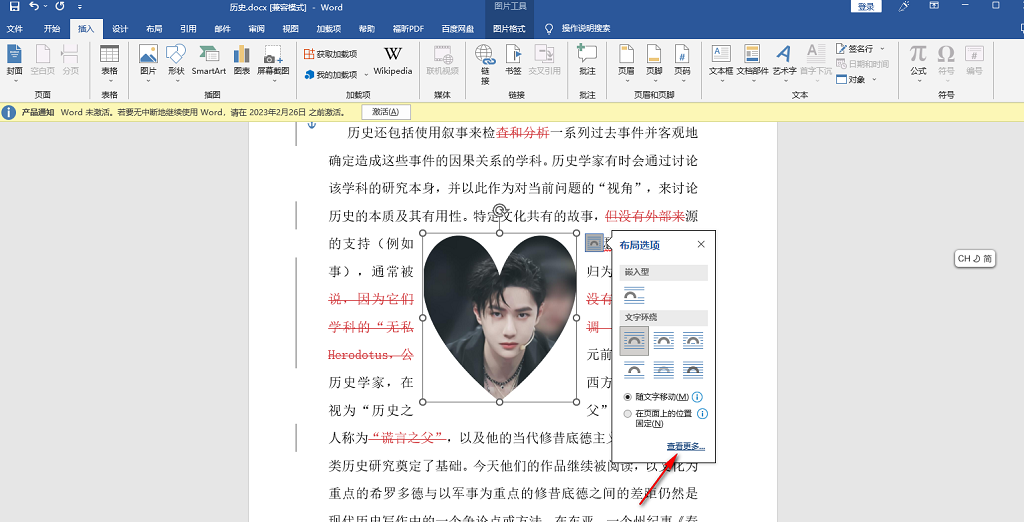Open the File (文件) tab

pos(14,29)
